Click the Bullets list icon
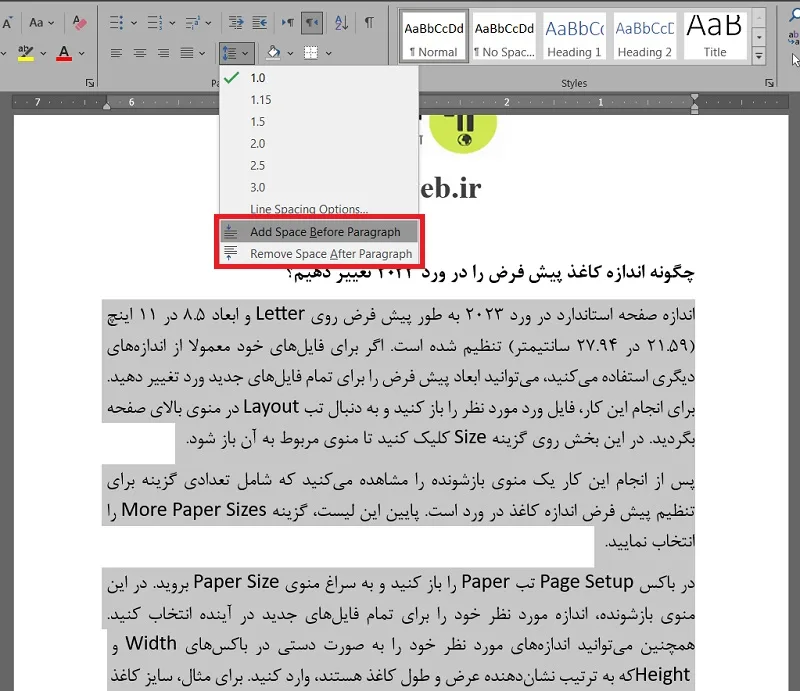 tap(116, 22)
